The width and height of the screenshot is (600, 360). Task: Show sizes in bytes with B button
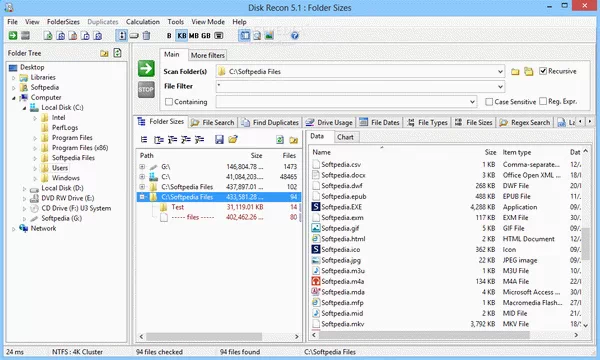tap(169, 36)
